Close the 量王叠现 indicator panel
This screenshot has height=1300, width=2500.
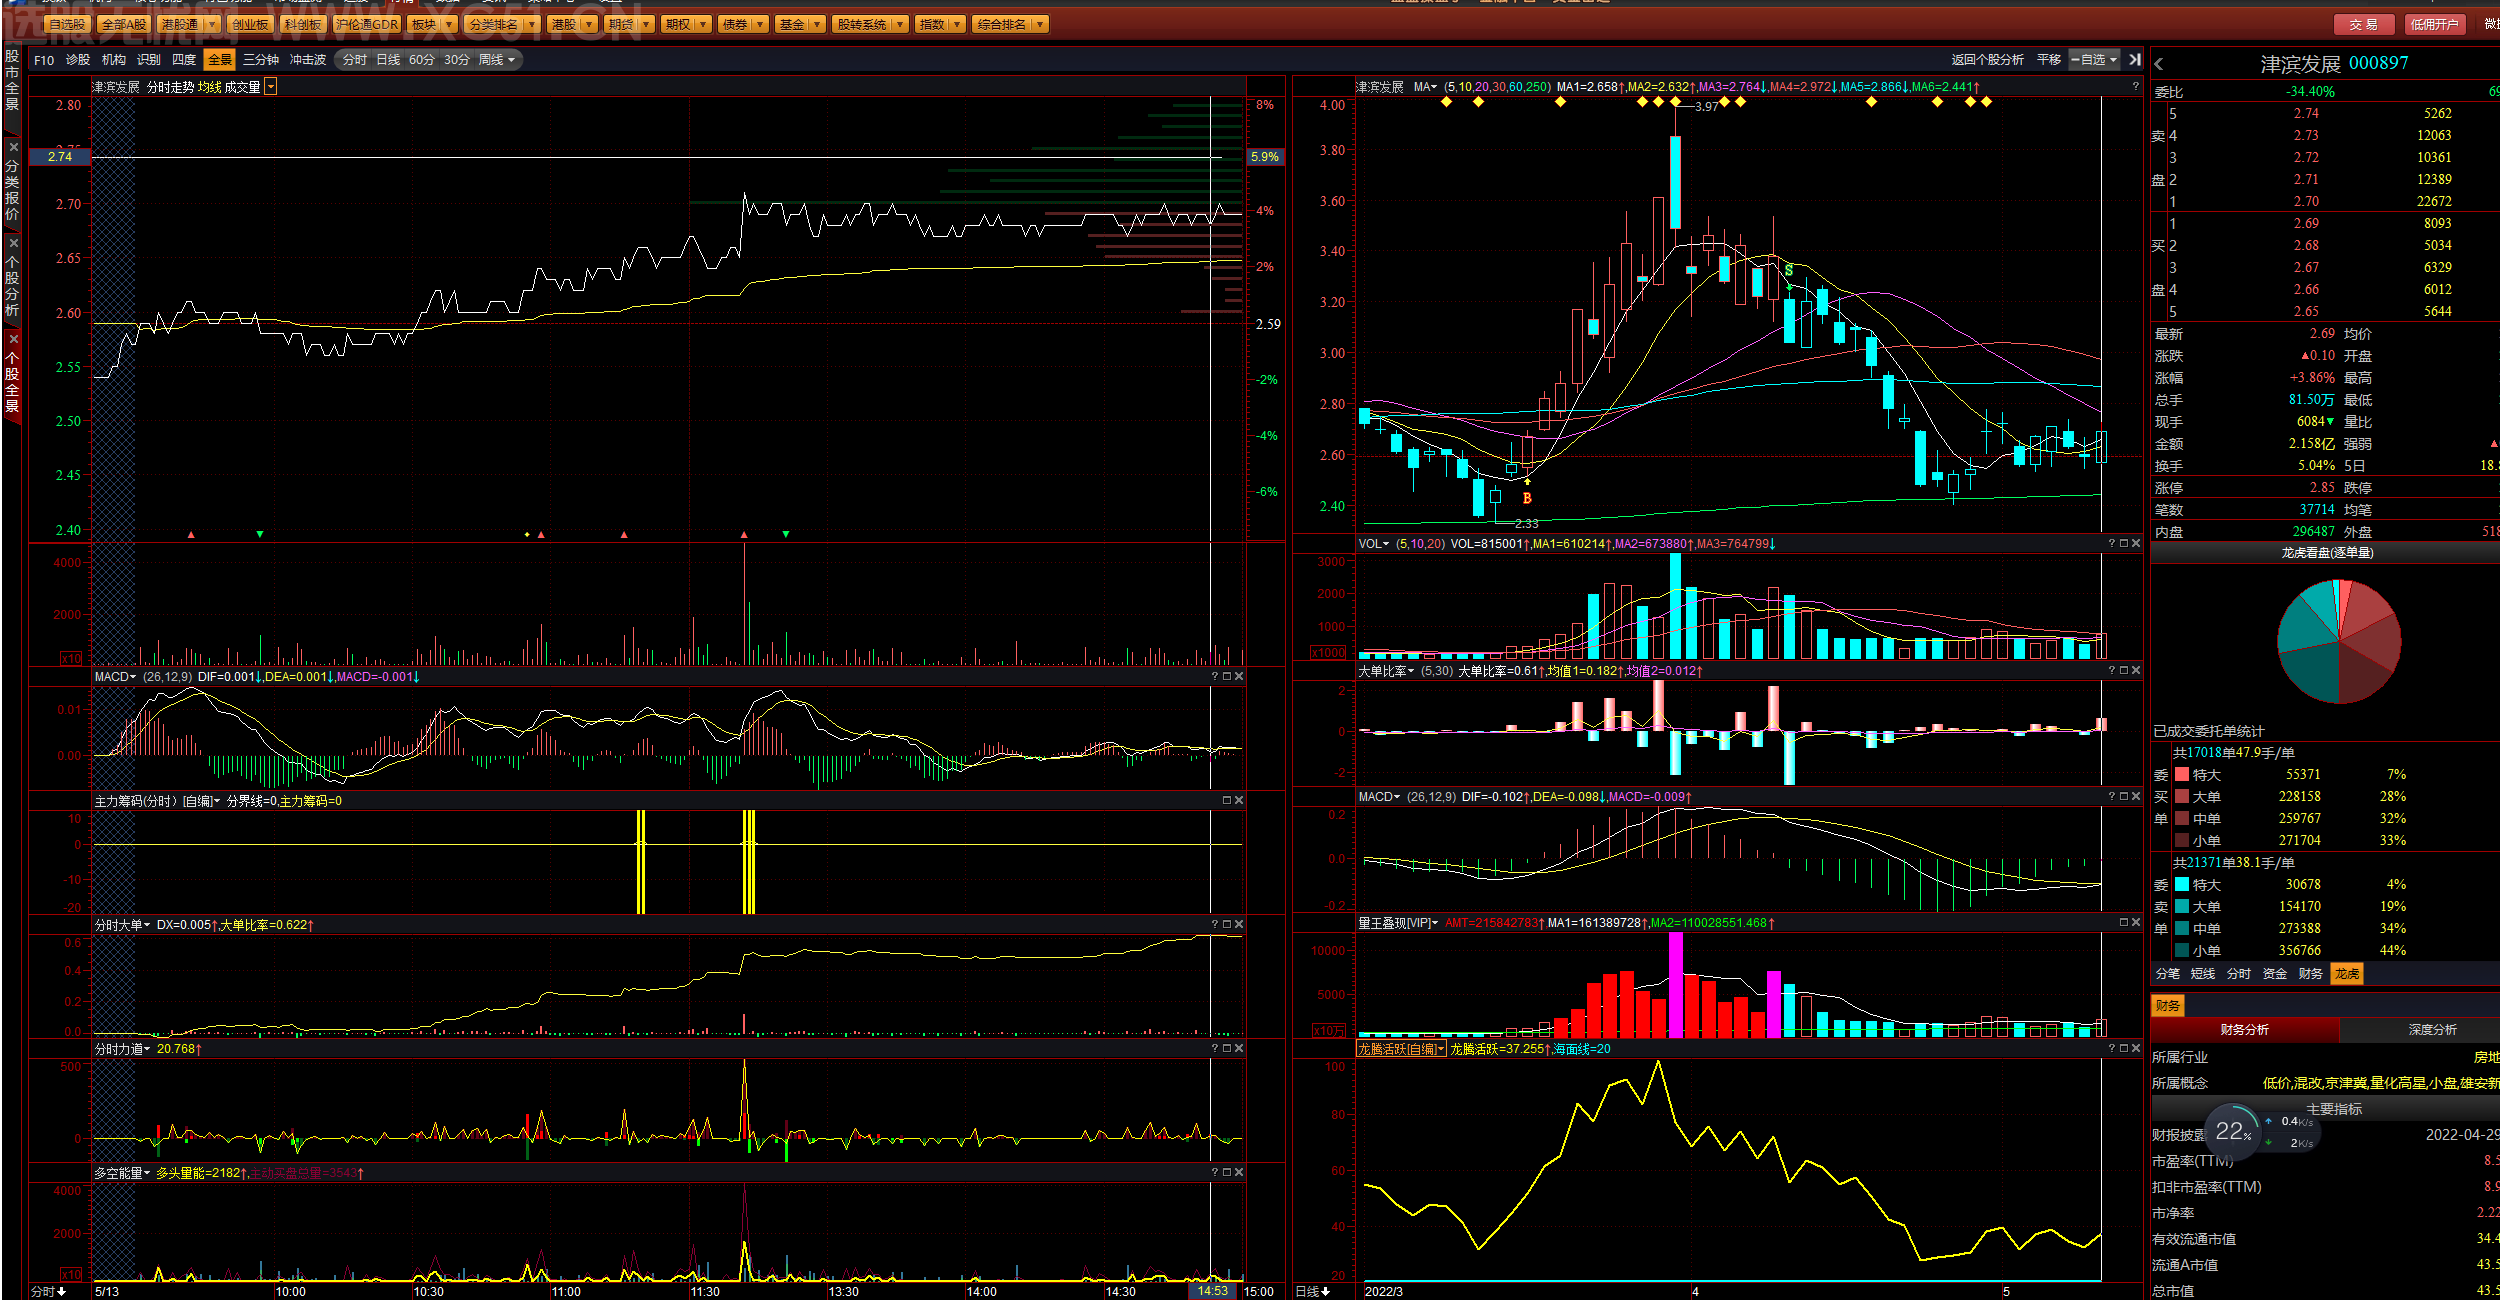pyautogui.click(x=2136, y=922)
